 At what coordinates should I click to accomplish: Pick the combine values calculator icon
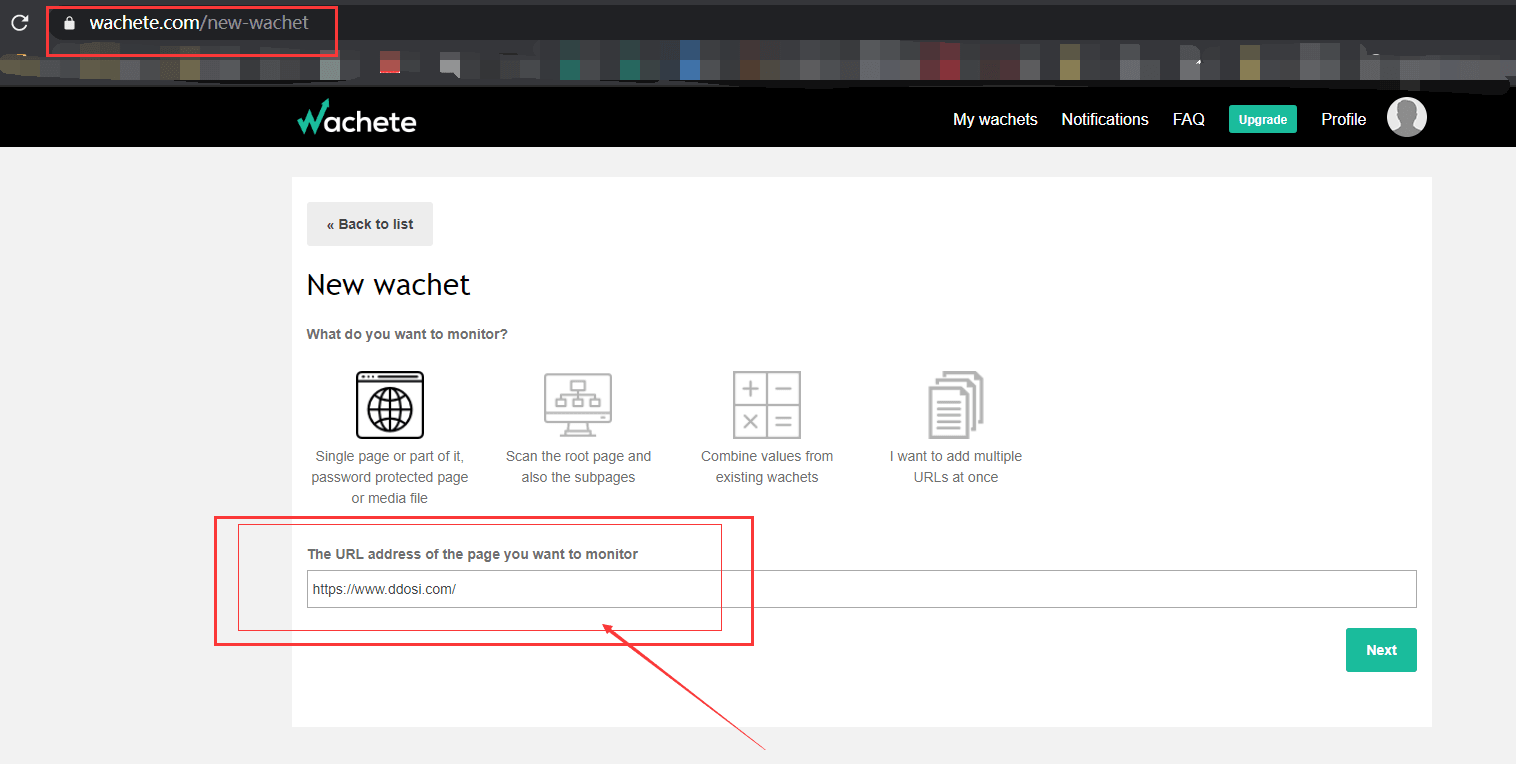pyautogui.click(x=767, y=405)
